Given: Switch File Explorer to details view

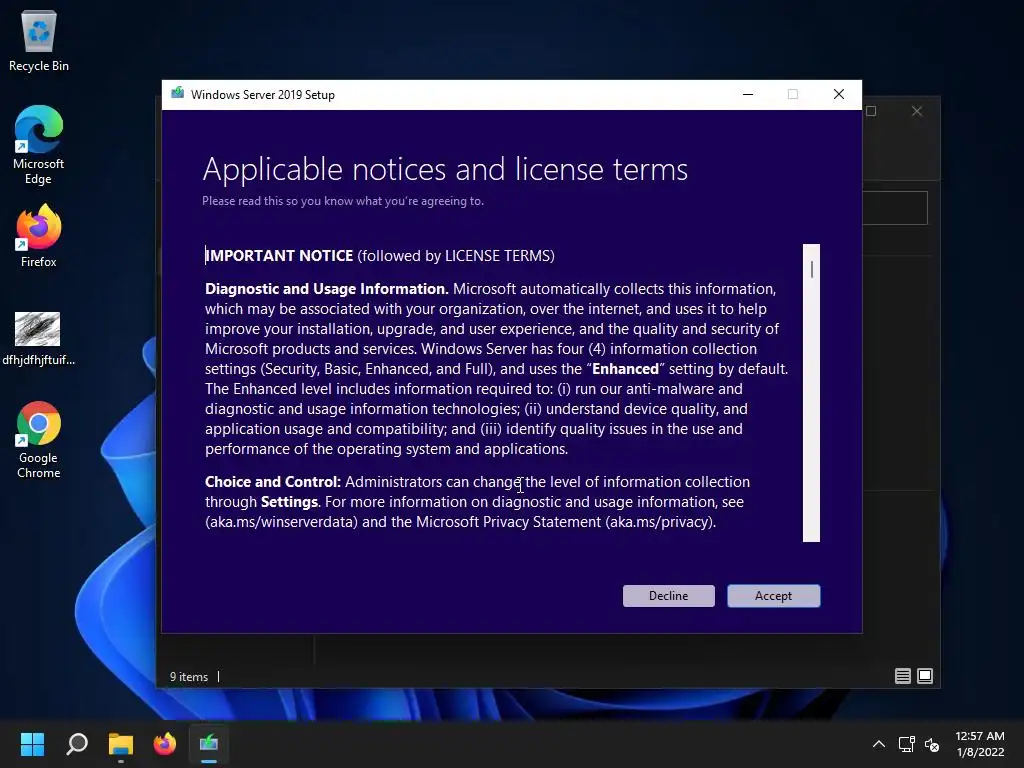Looking at the screenshot, I should coord(903,676).
